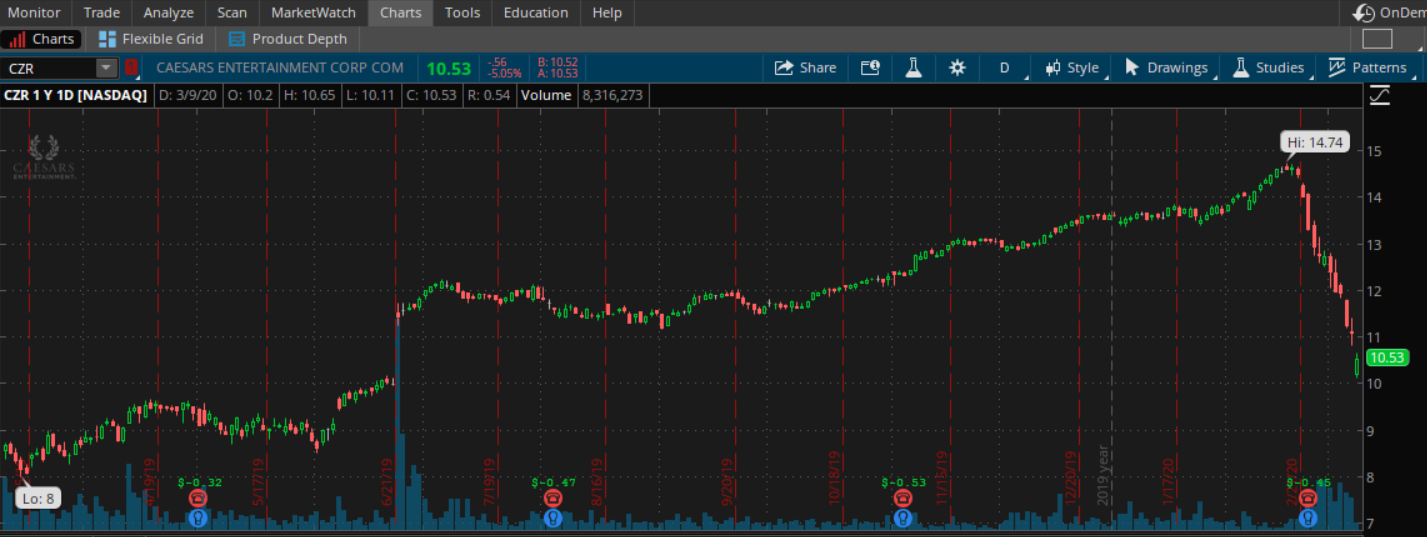Open the Product Depth sub-tab
Viewport: 1427px width, 537px height.
pos(288,39)
